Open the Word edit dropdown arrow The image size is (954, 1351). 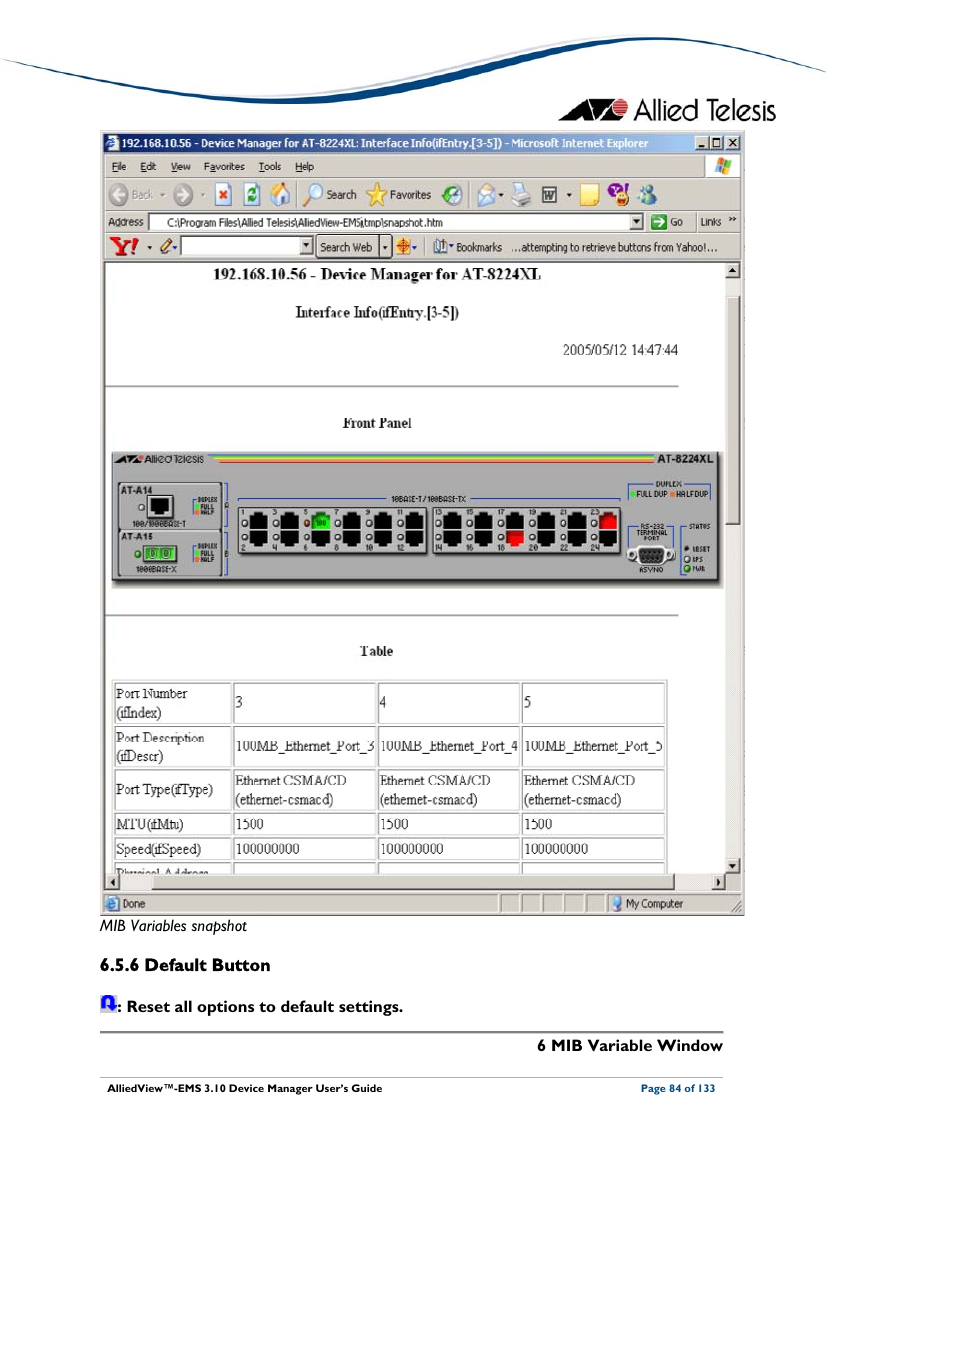pyautogui.click(x=569, y=196)
